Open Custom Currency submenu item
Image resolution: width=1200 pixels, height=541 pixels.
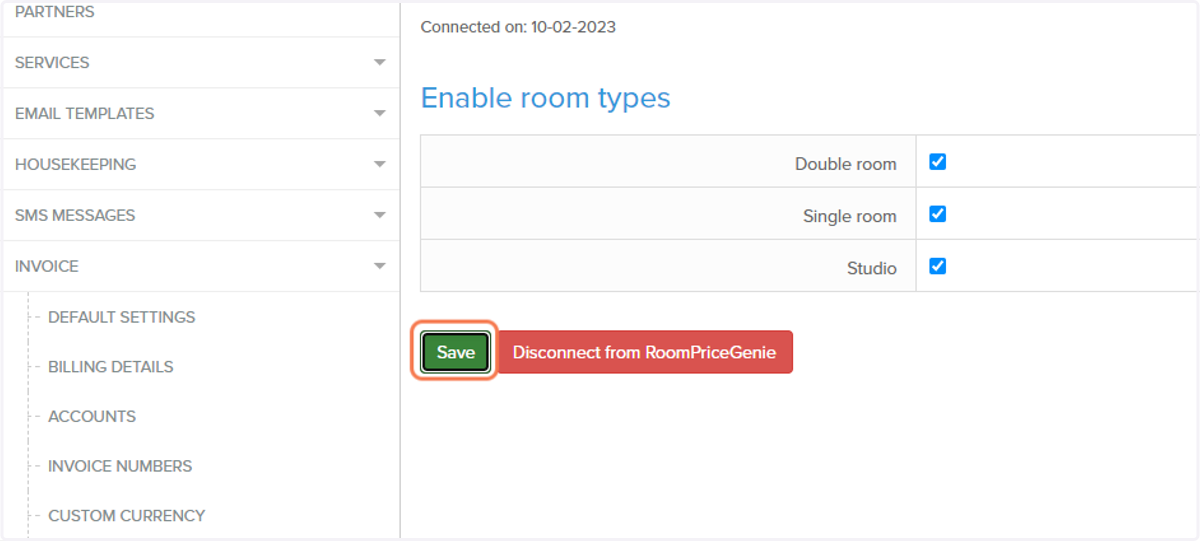(127, 516)
